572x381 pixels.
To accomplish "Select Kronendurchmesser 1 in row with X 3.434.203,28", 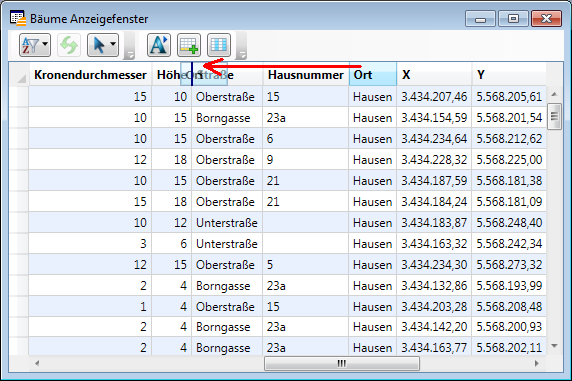I will point(90,307).
